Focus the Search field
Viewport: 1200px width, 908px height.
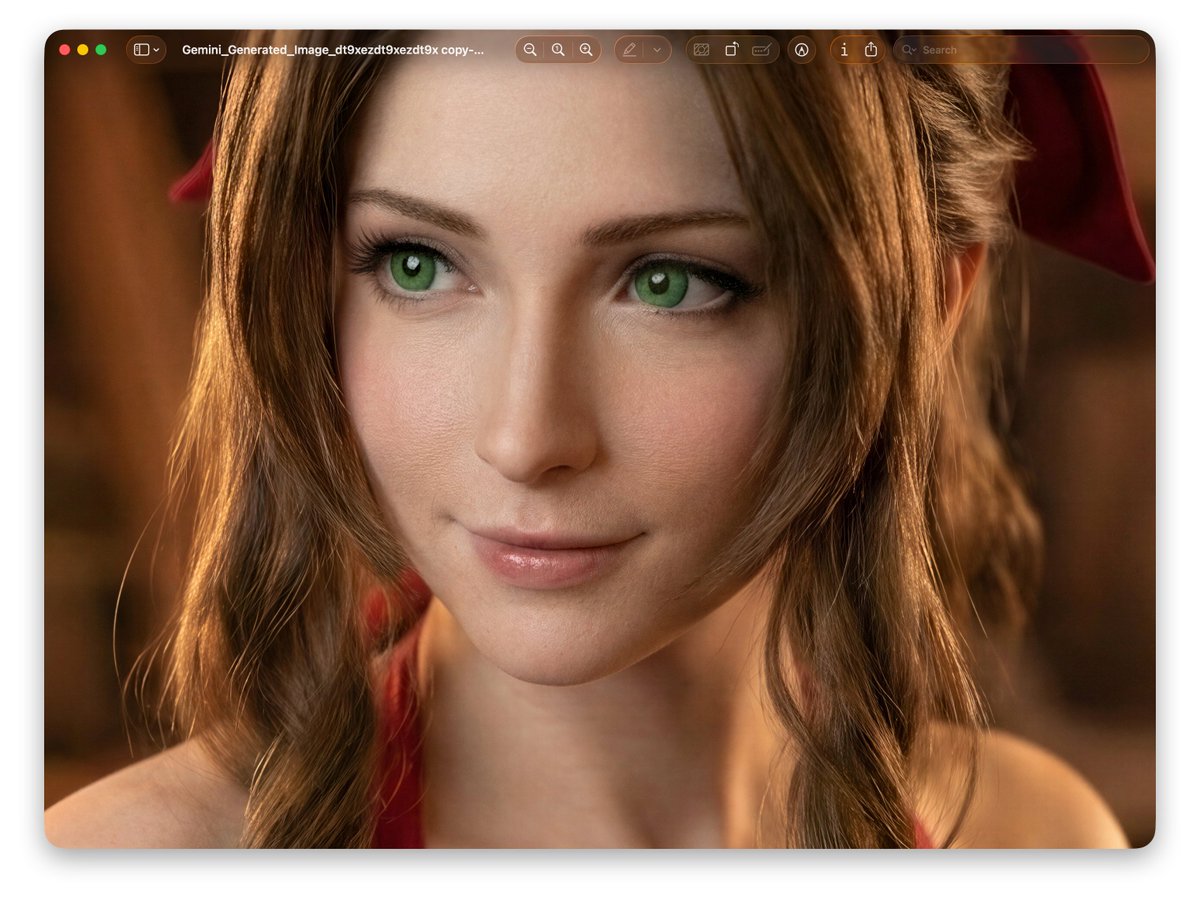click(x=1021, y=50)
